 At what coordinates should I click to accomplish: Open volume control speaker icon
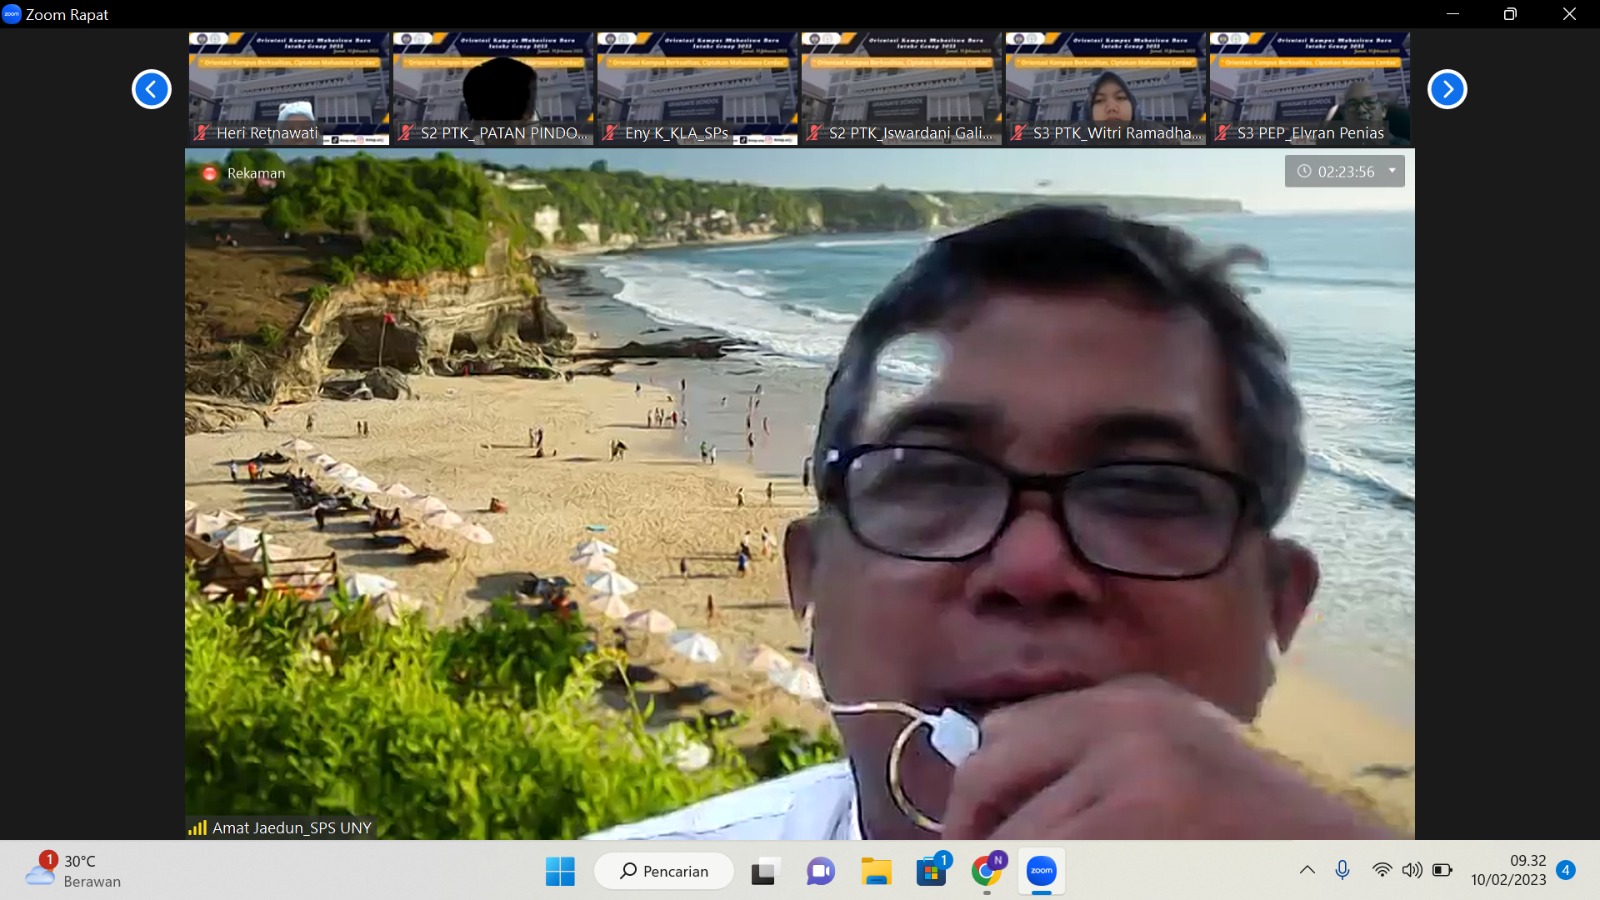point(1412,870)
